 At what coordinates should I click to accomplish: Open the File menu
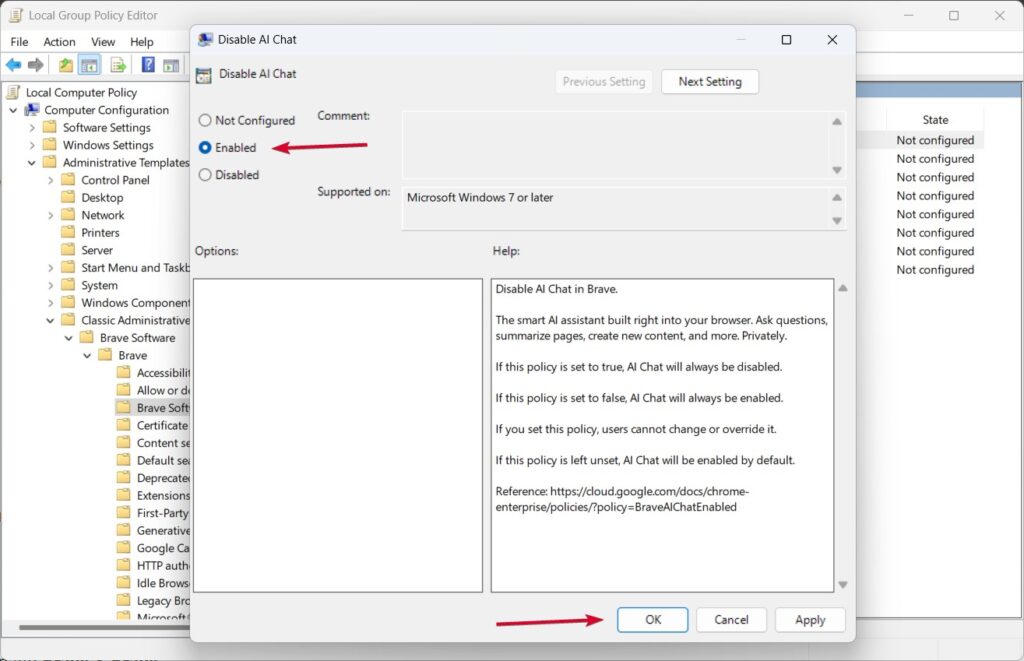tap(20, 42)
